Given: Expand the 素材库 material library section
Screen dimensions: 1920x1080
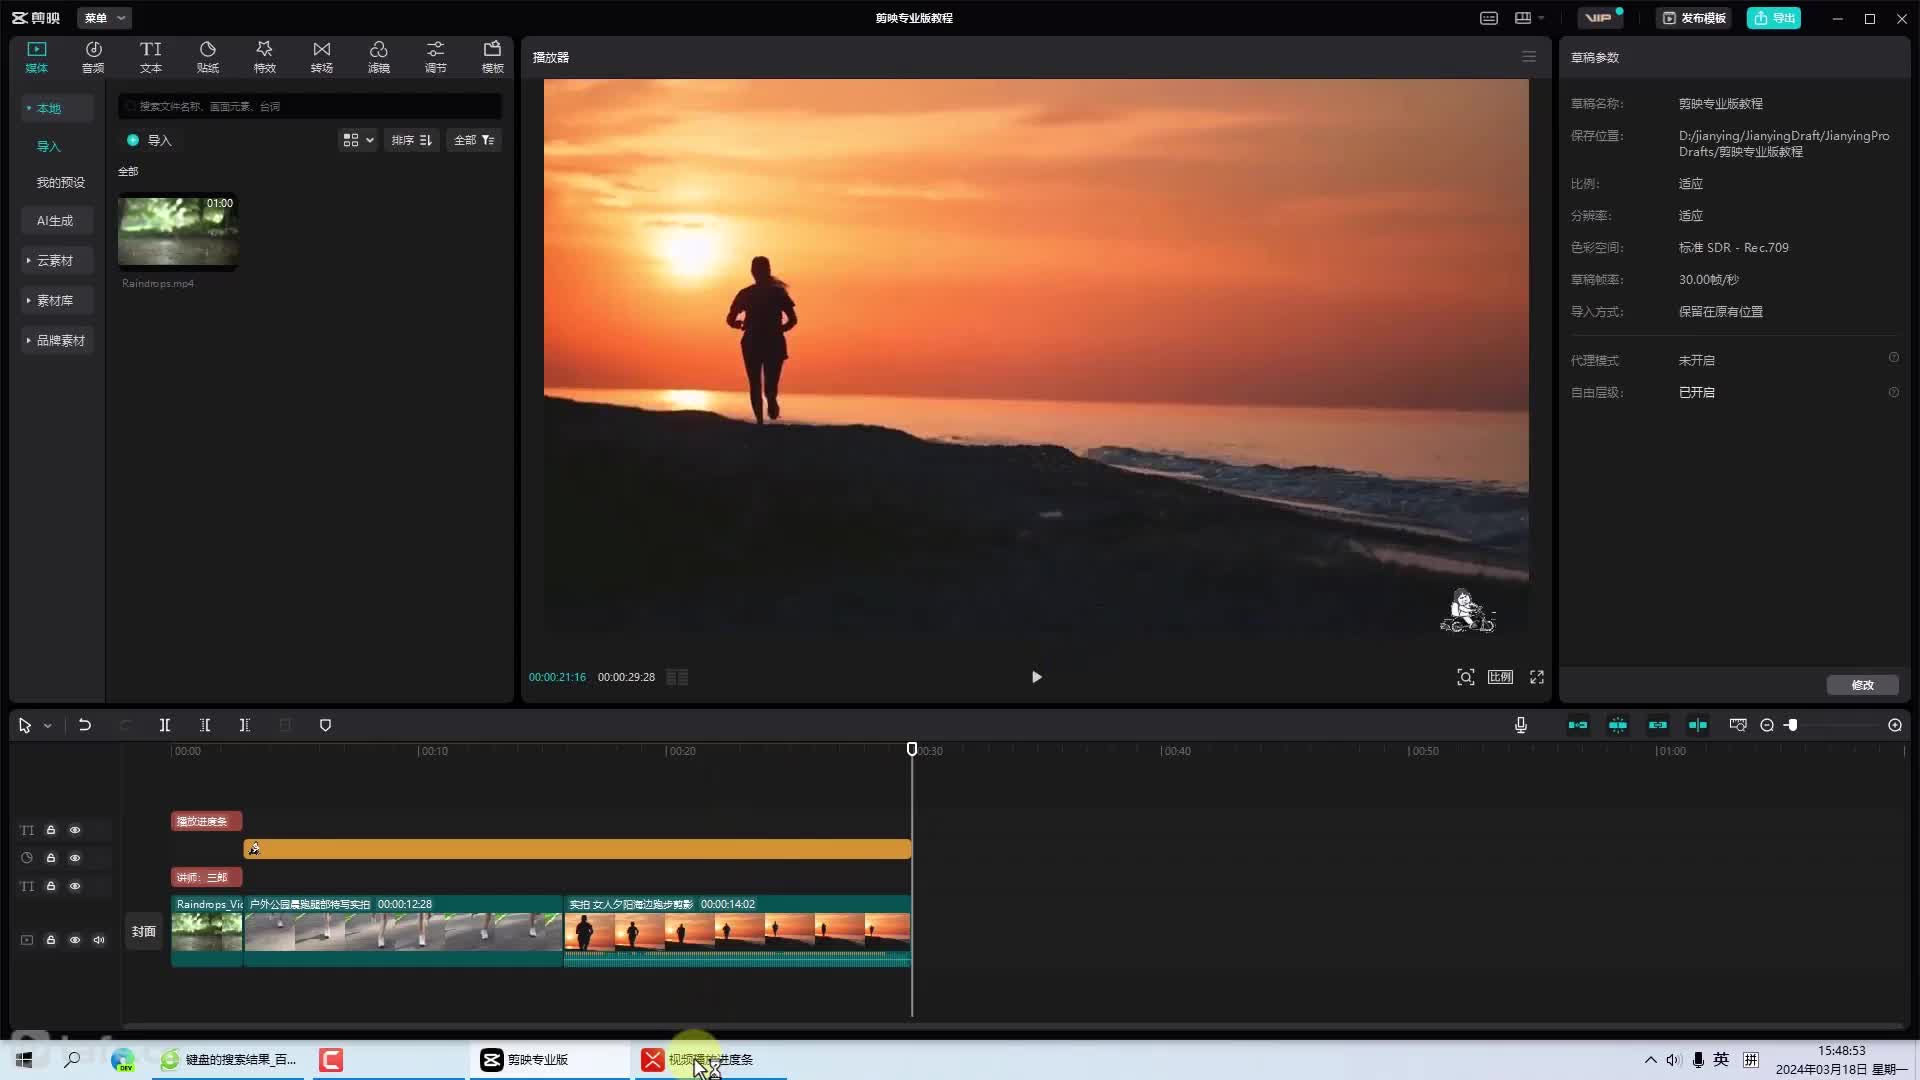Looking at the screenshot, I should (x=57, y=300).
